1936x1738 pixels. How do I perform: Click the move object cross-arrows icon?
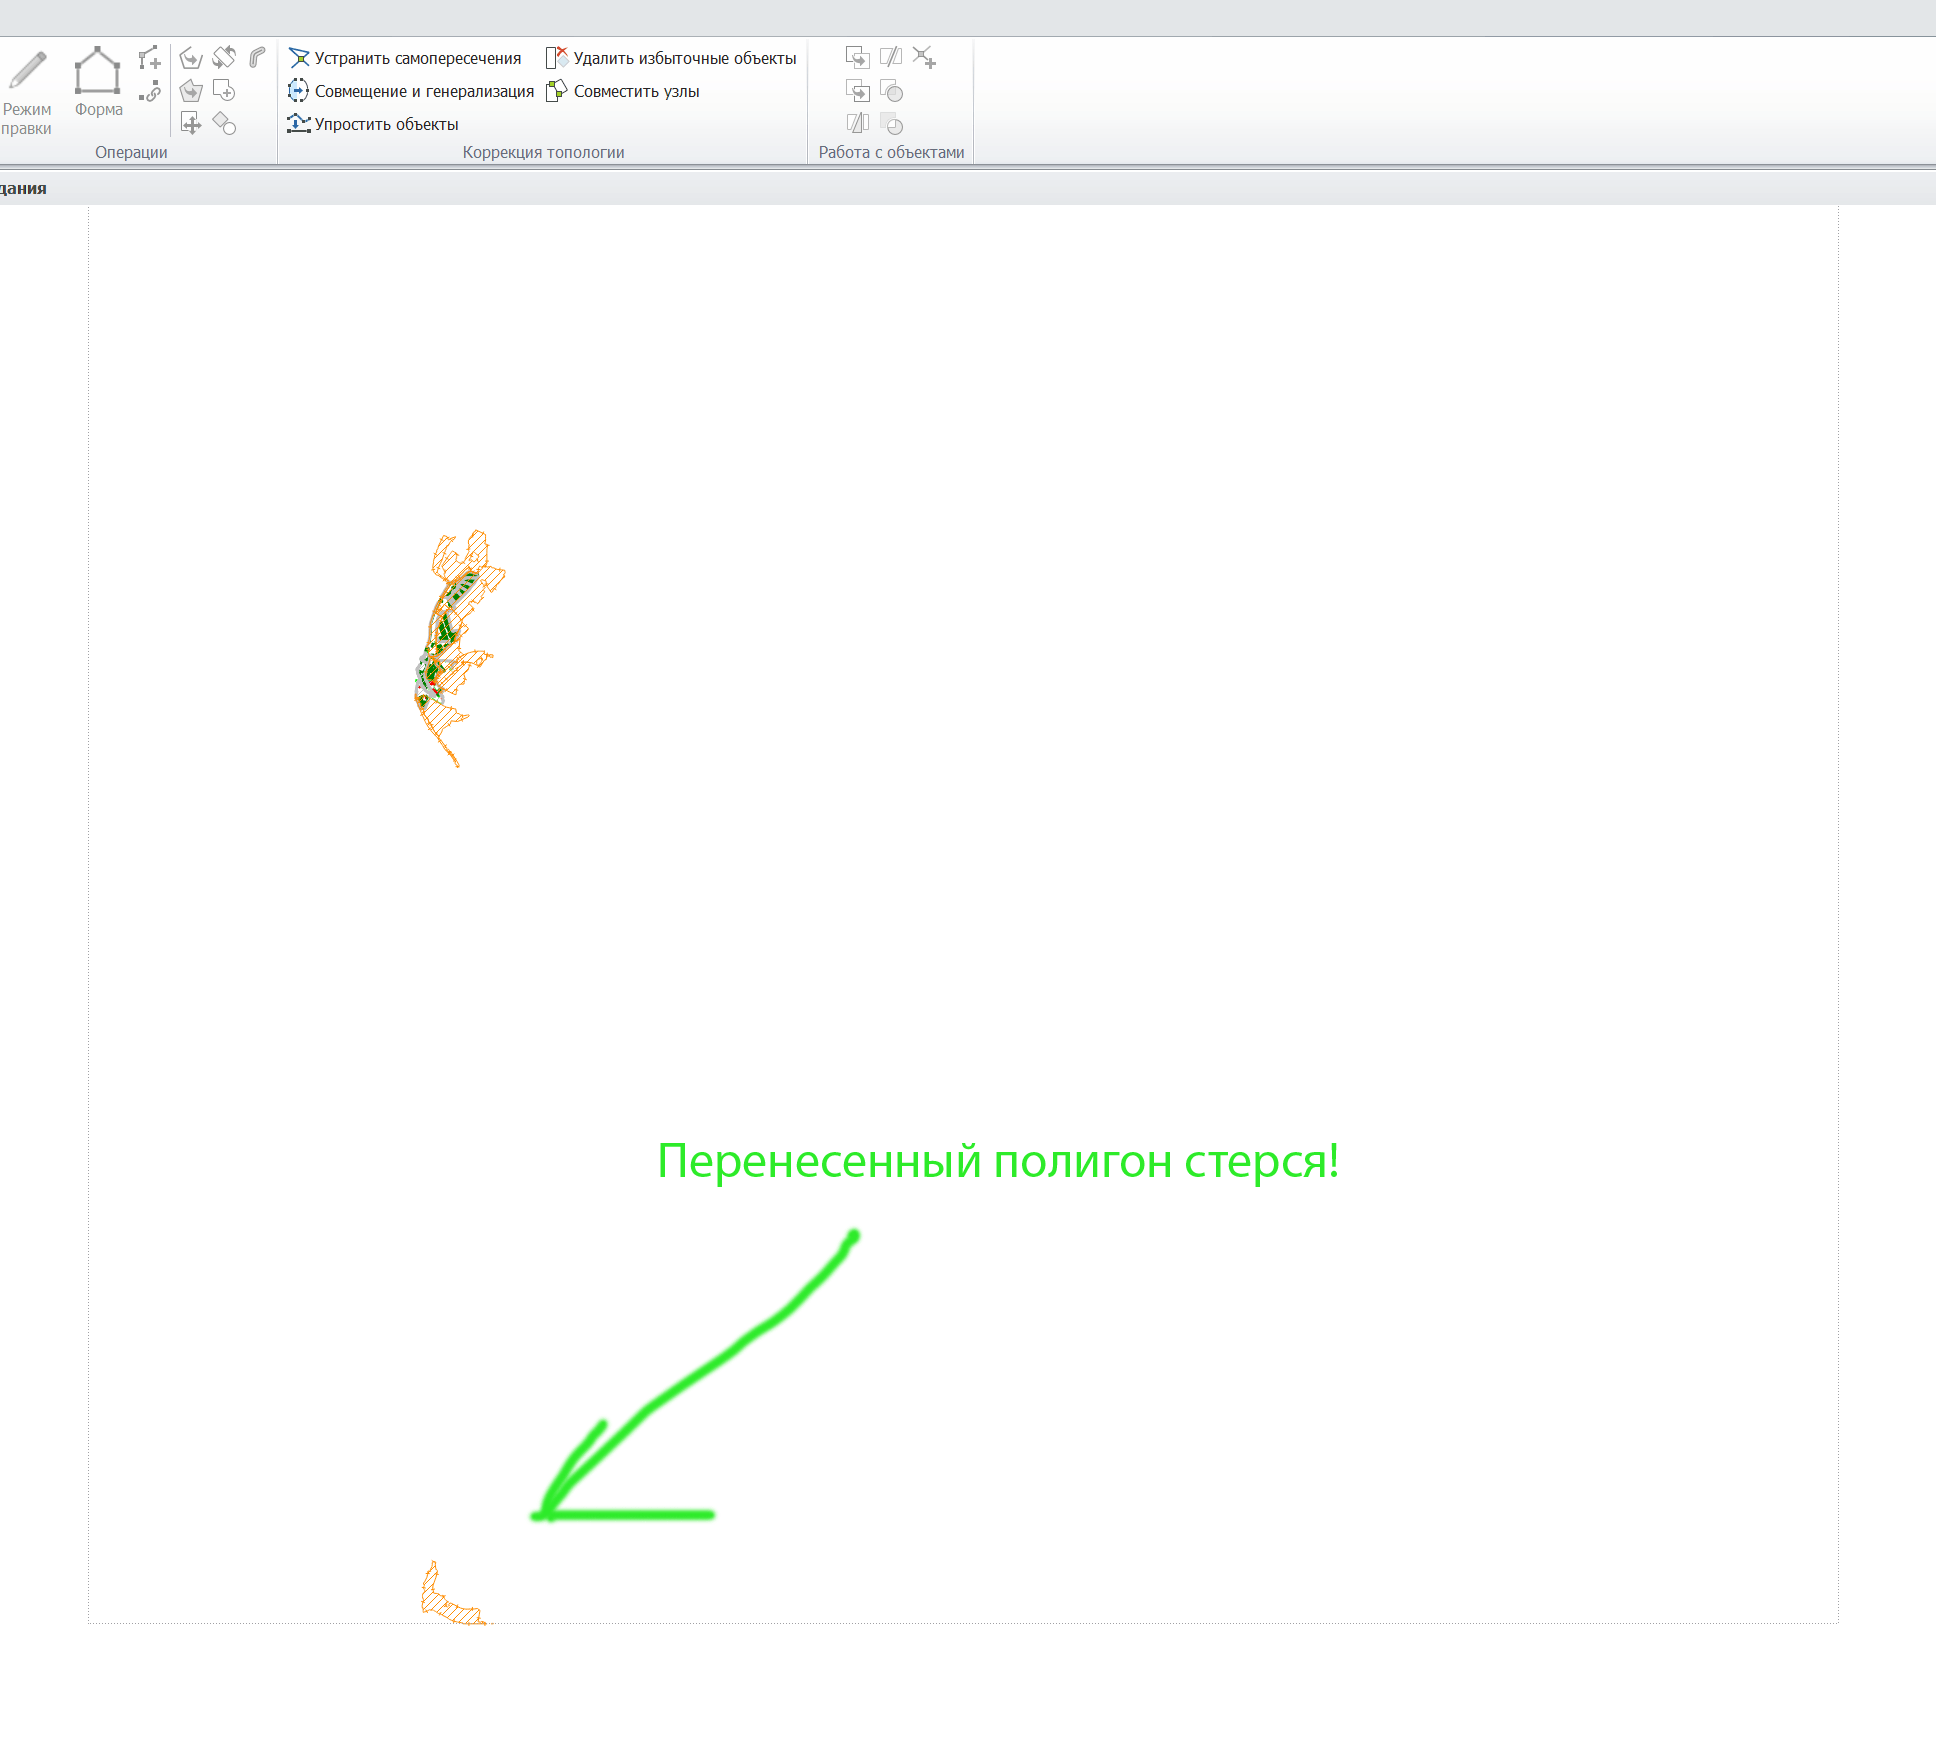pos(191,123)
